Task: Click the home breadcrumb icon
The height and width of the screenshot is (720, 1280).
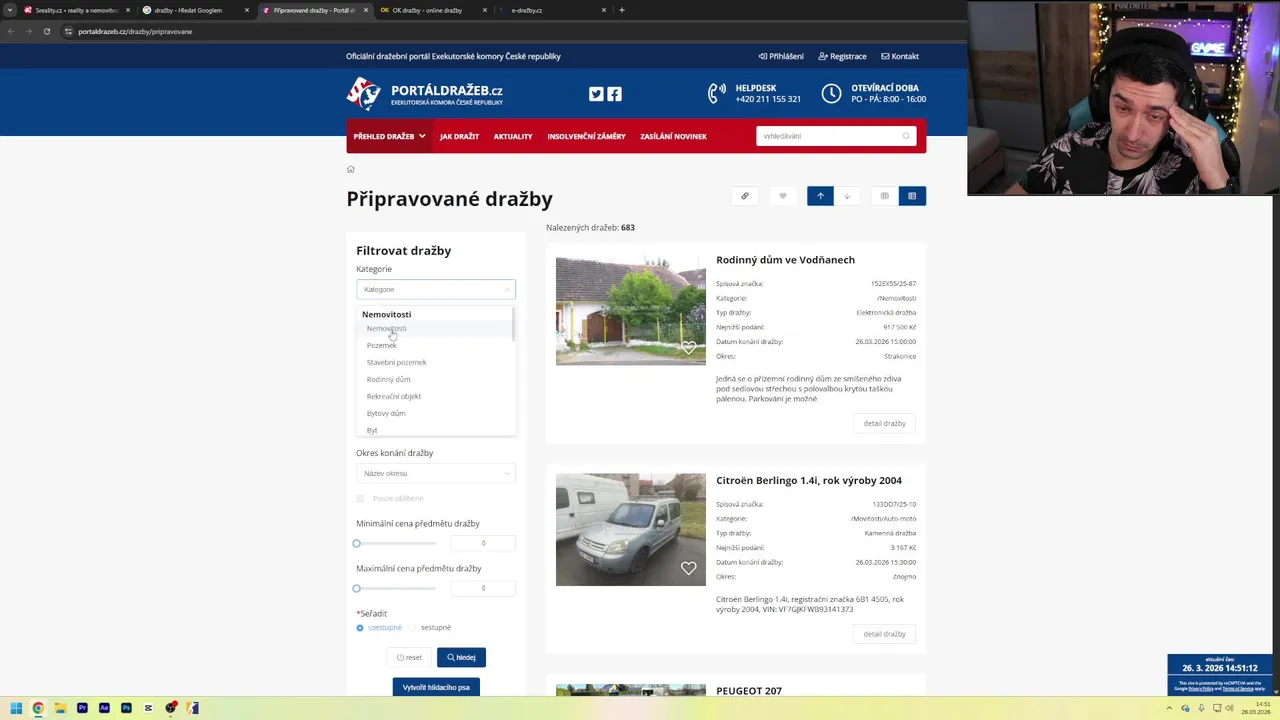Action: pos(351,169)
